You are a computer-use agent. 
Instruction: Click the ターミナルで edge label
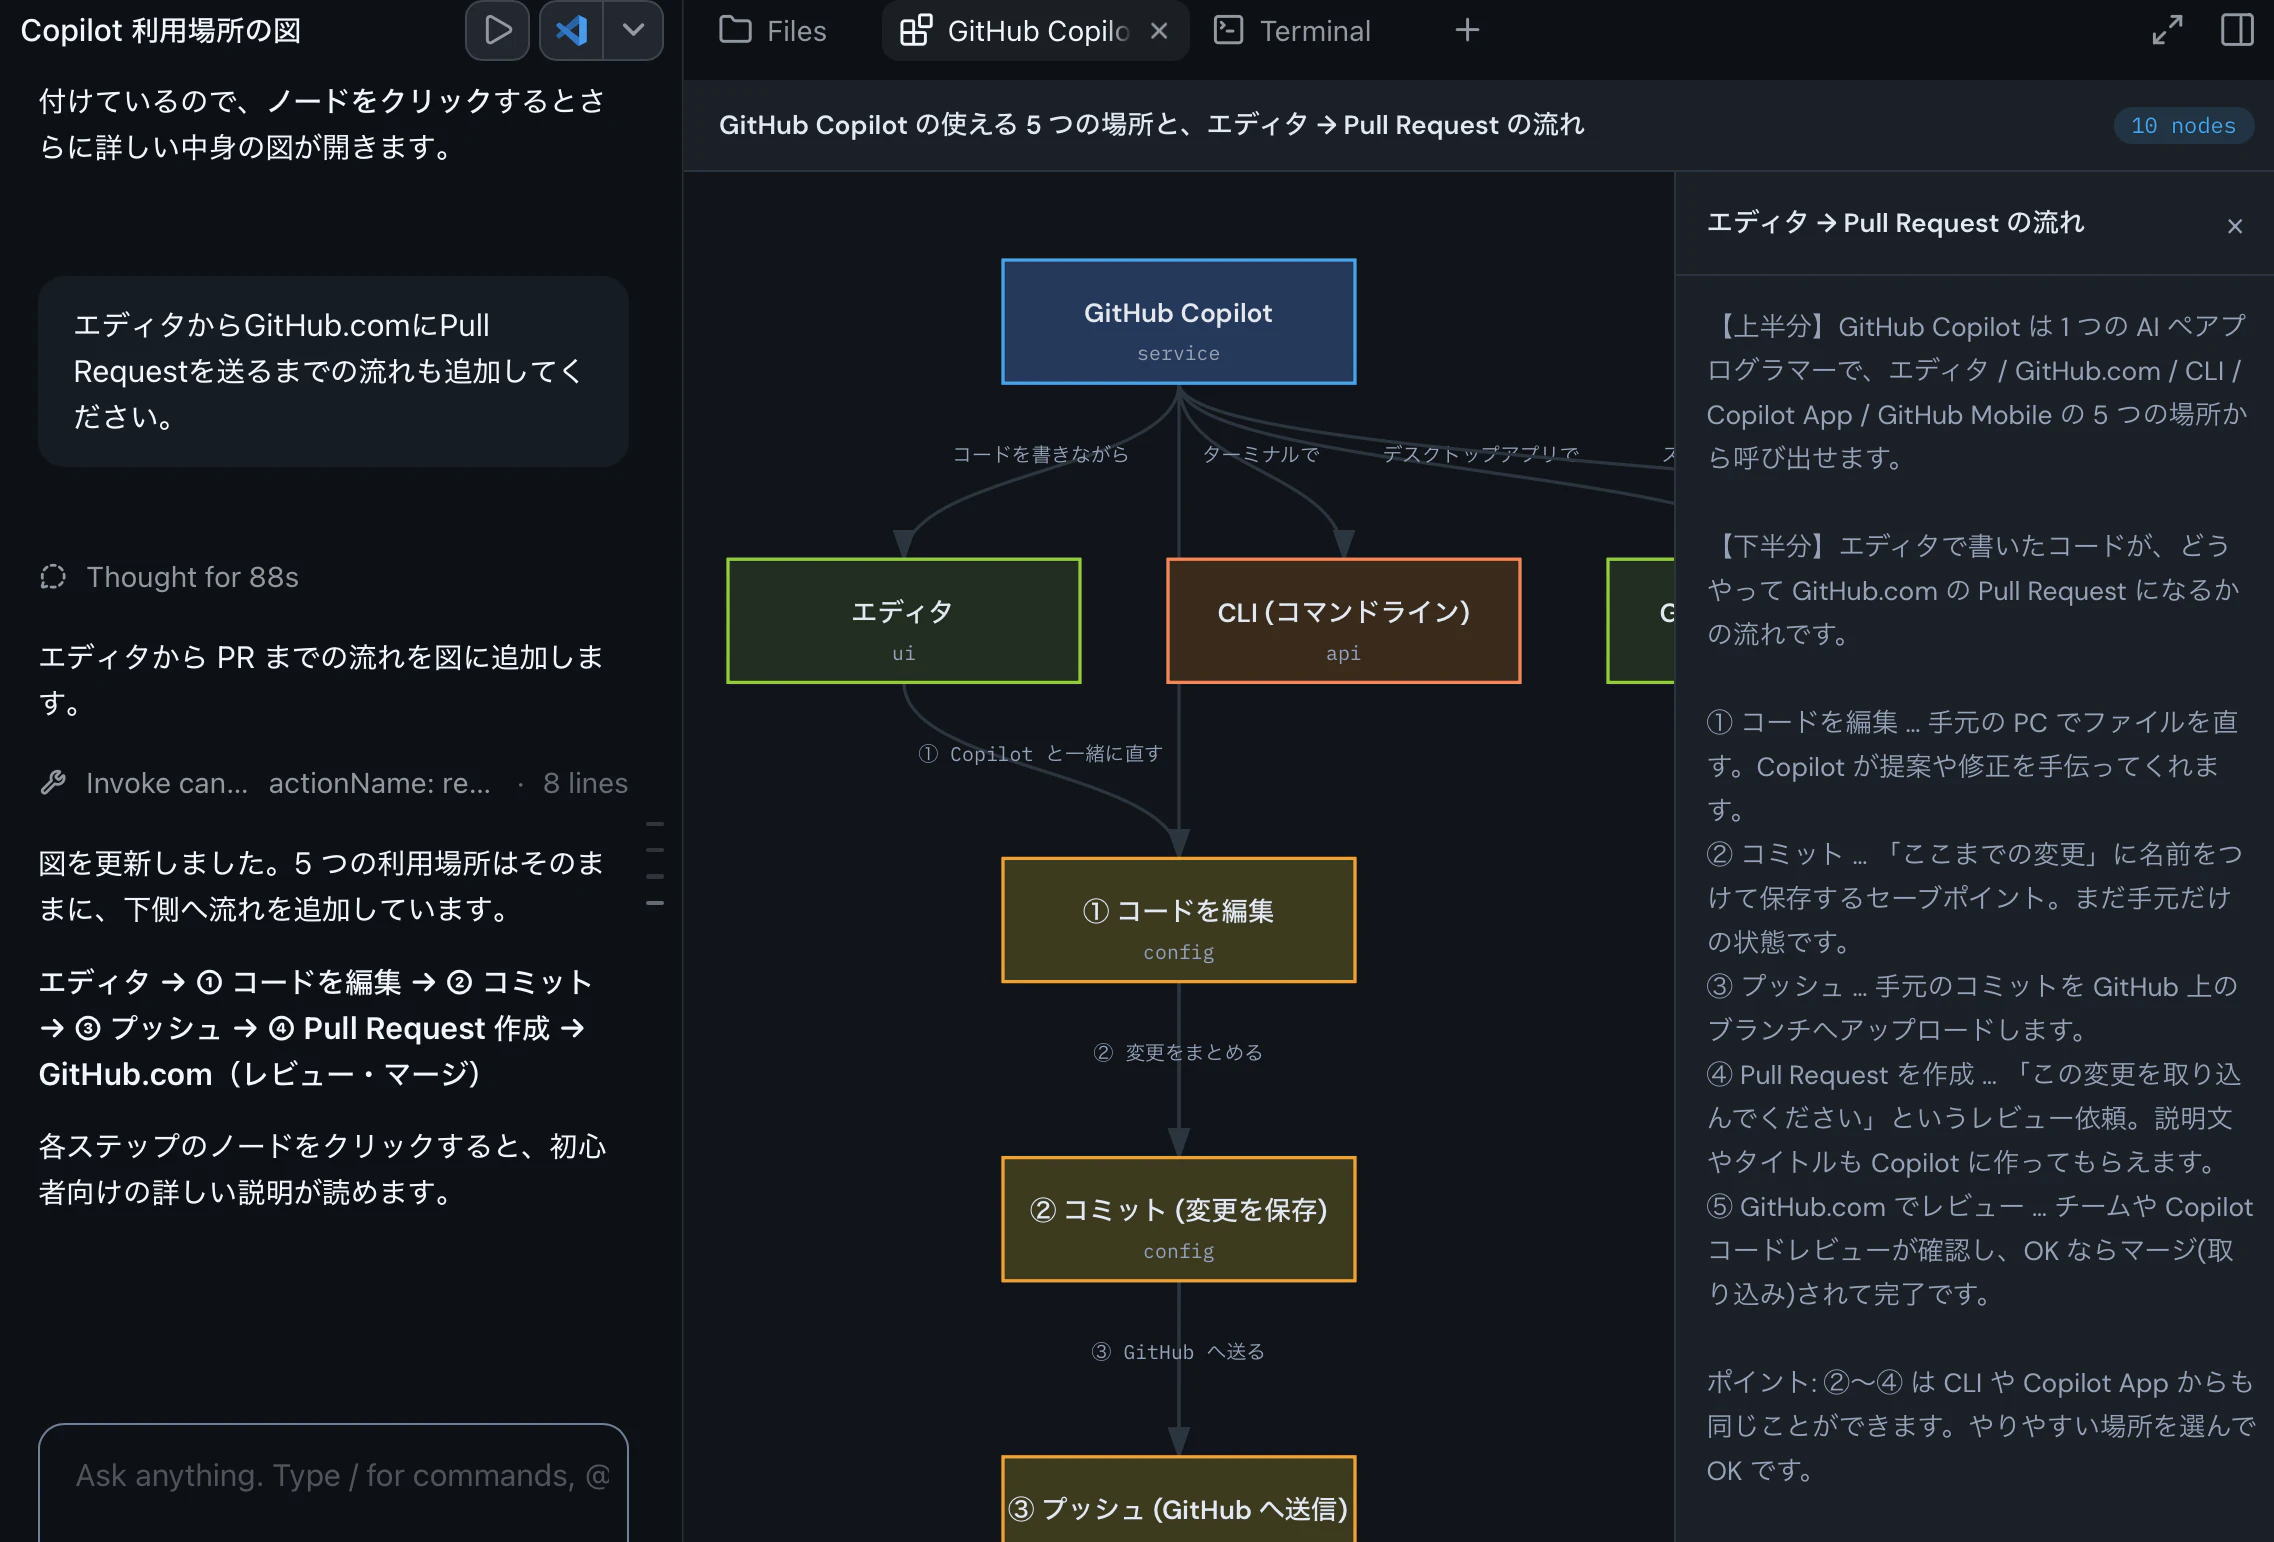[x=1261, y=454]
